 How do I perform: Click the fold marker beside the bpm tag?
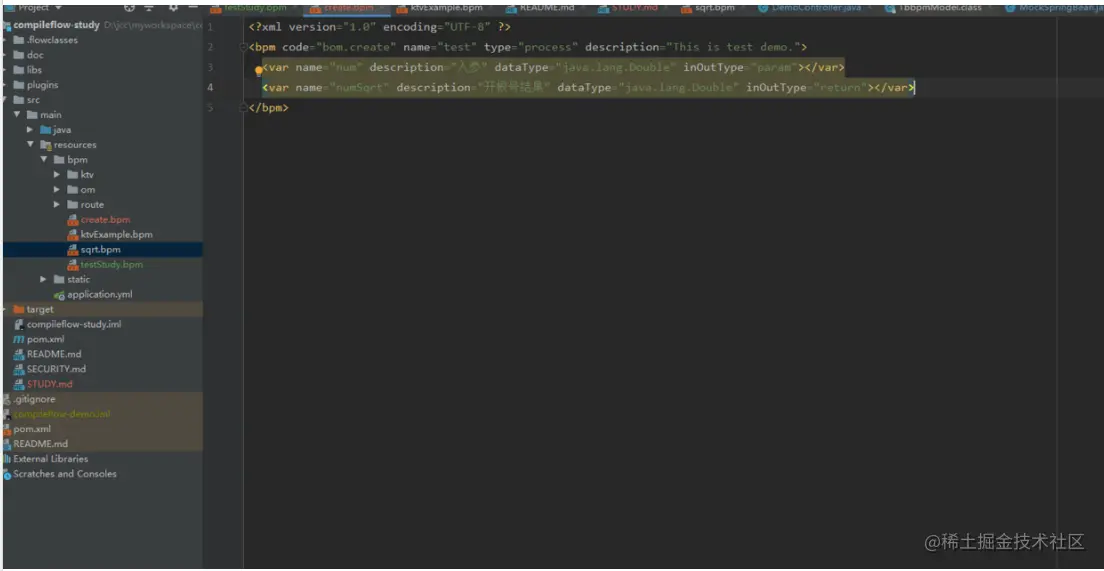[244, 47]
